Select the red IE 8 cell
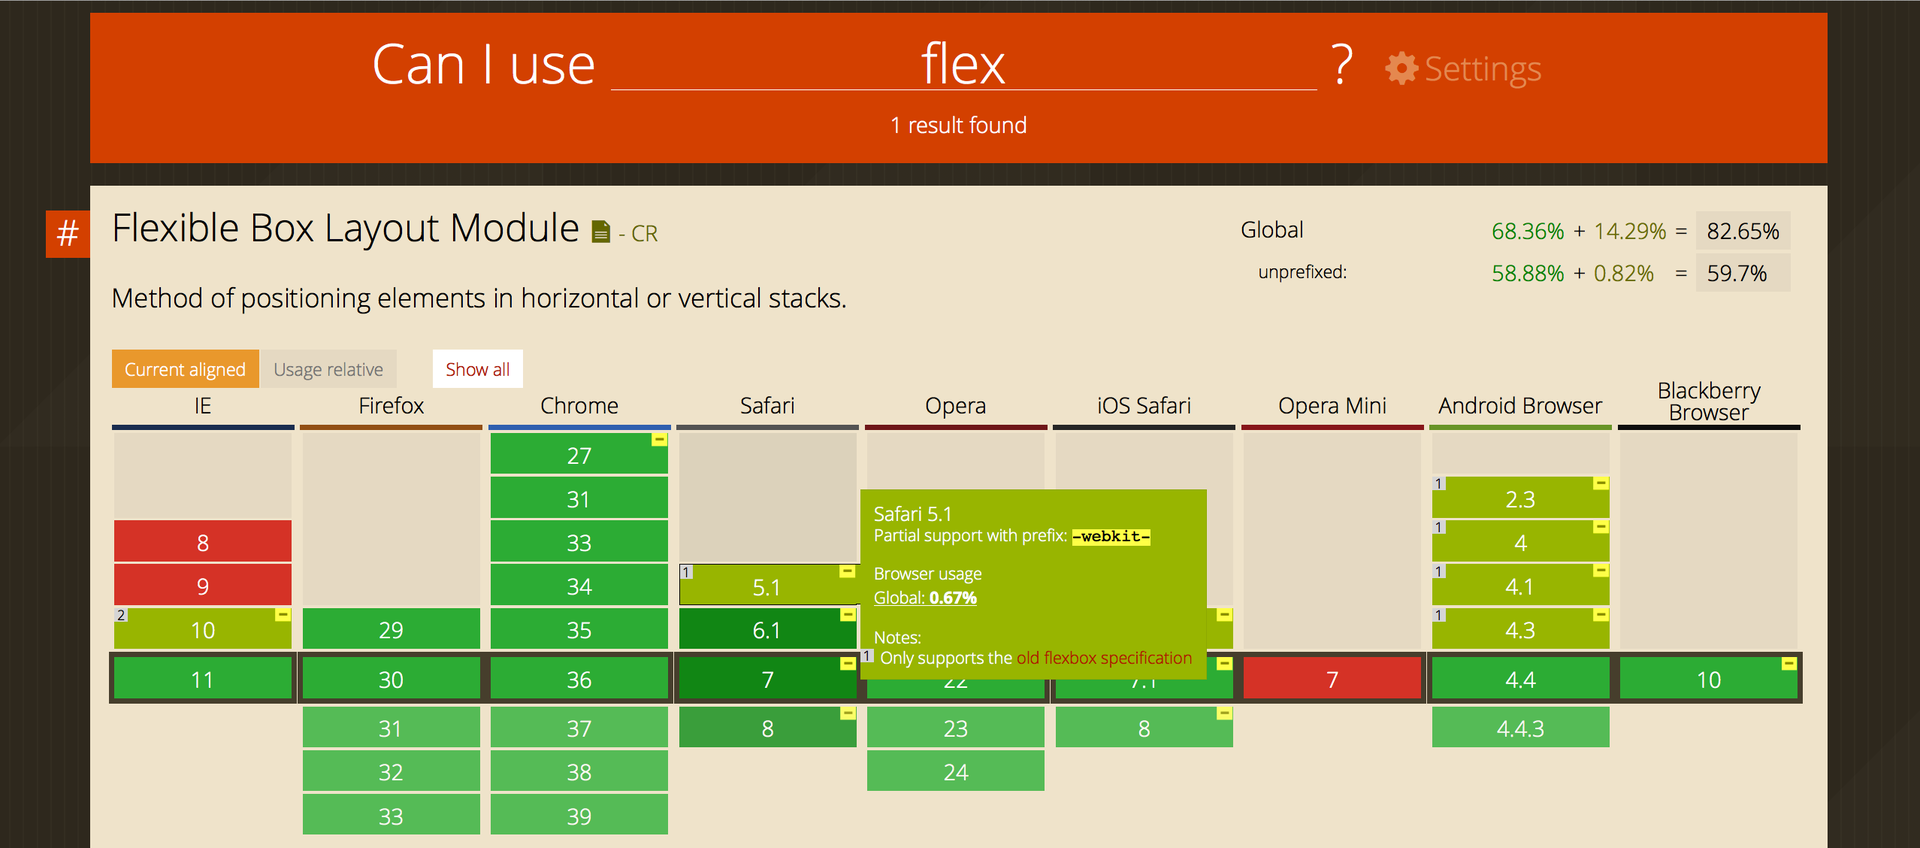This screenshot has height=848, width=1920. coord(202,542)
